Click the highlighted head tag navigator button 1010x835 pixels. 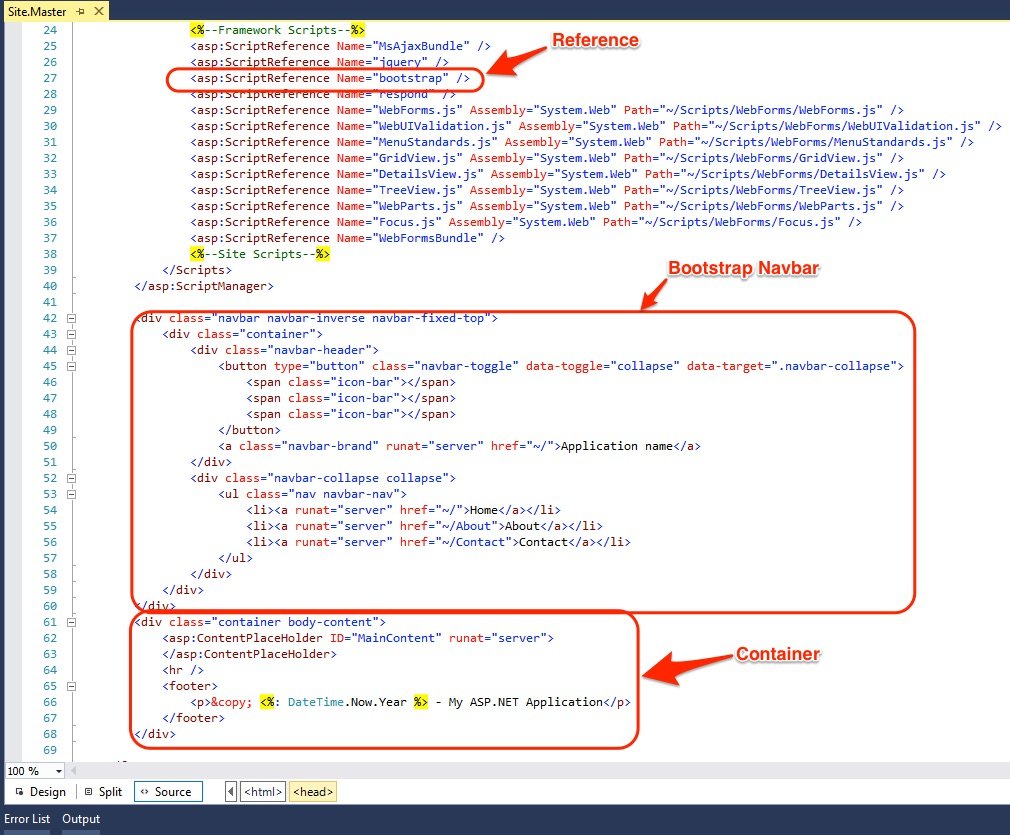tap(312, 791)
